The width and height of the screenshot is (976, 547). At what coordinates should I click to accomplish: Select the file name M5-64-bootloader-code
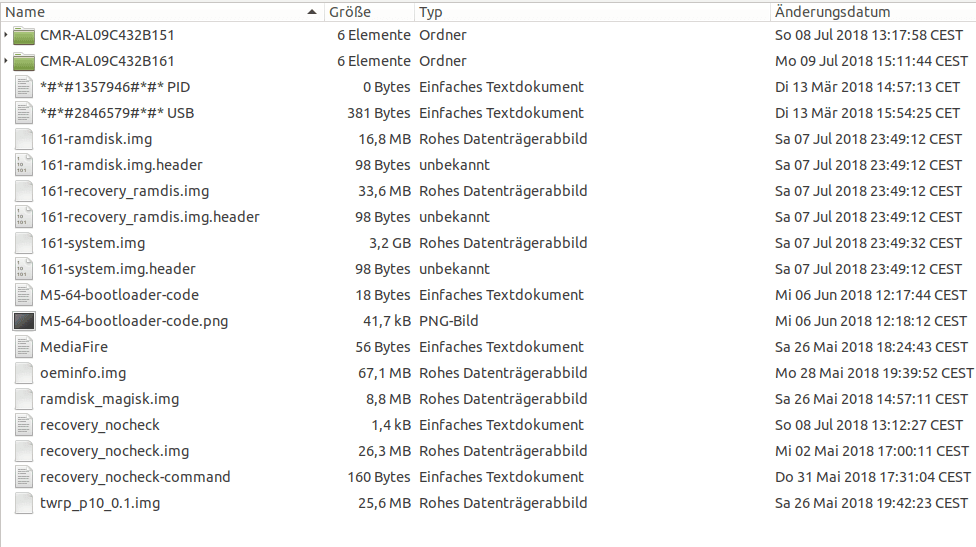tap(120, 296)
